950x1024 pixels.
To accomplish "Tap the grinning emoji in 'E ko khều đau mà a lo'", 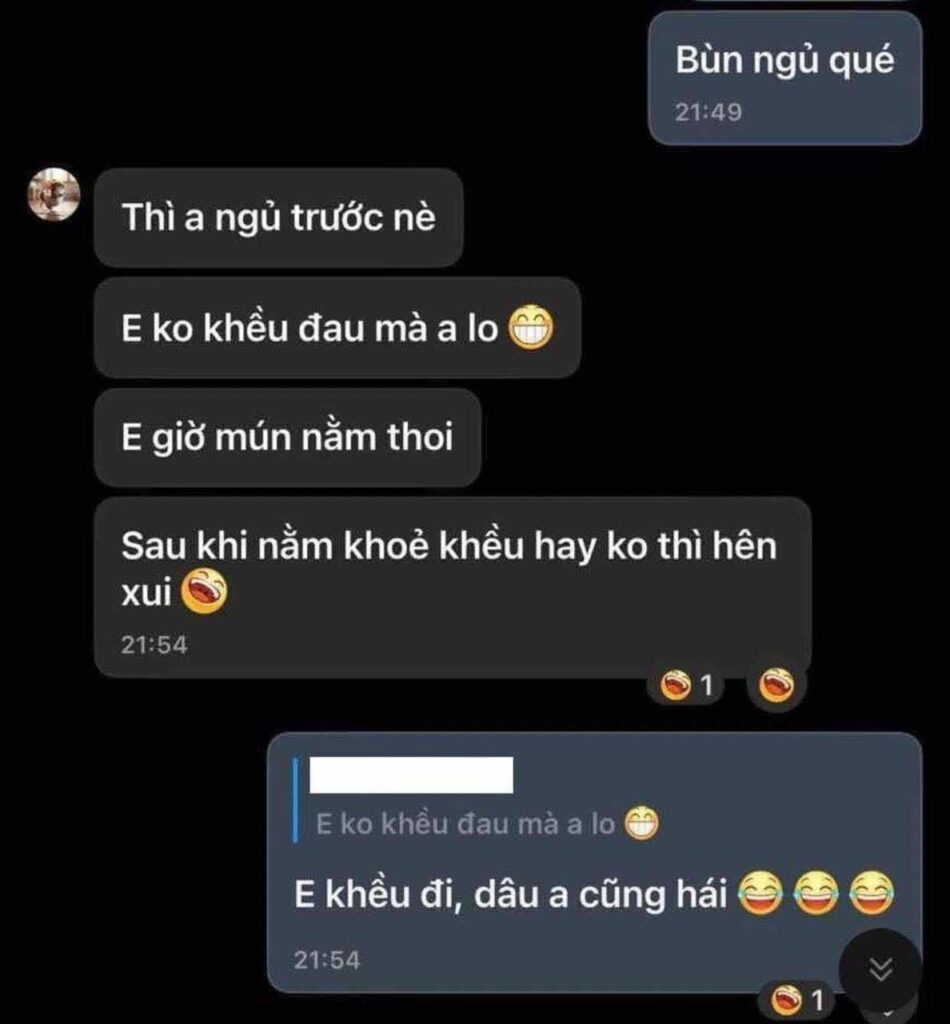I will (531, 328).
